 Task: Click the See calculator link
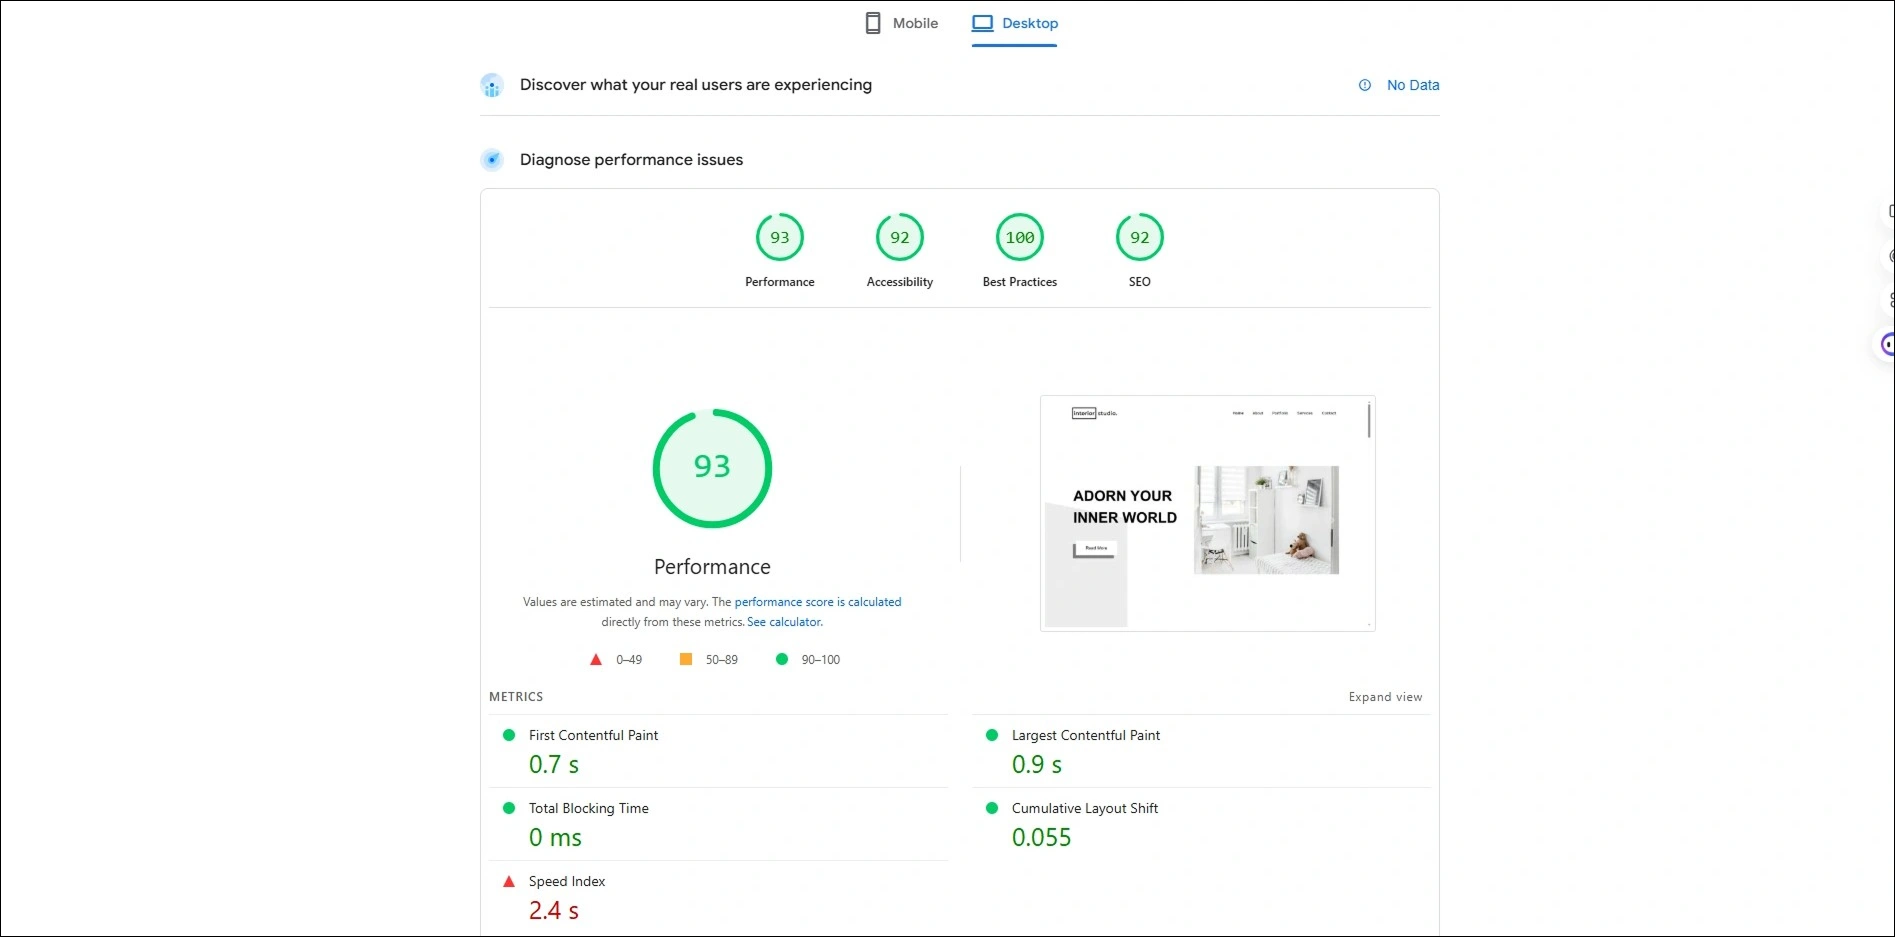point(784,621)
